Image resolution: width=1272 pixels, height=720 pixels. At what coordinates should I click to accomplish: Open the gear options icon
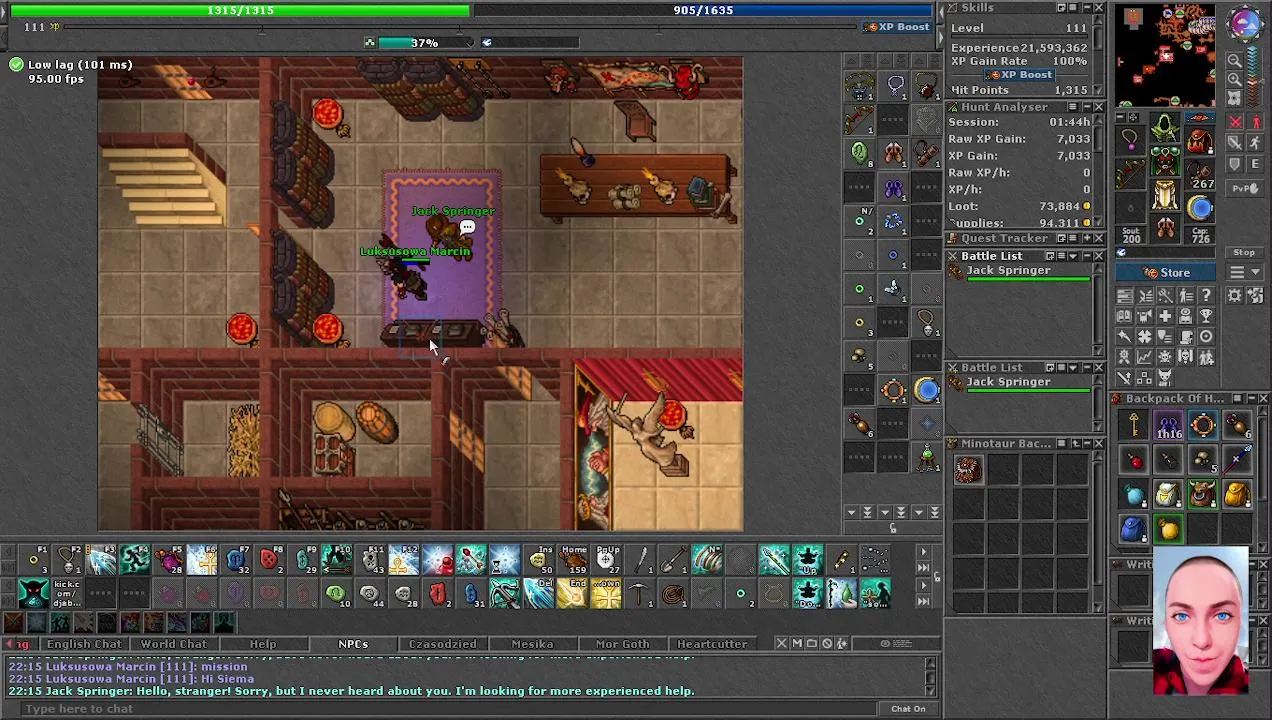coord(1235,295)
